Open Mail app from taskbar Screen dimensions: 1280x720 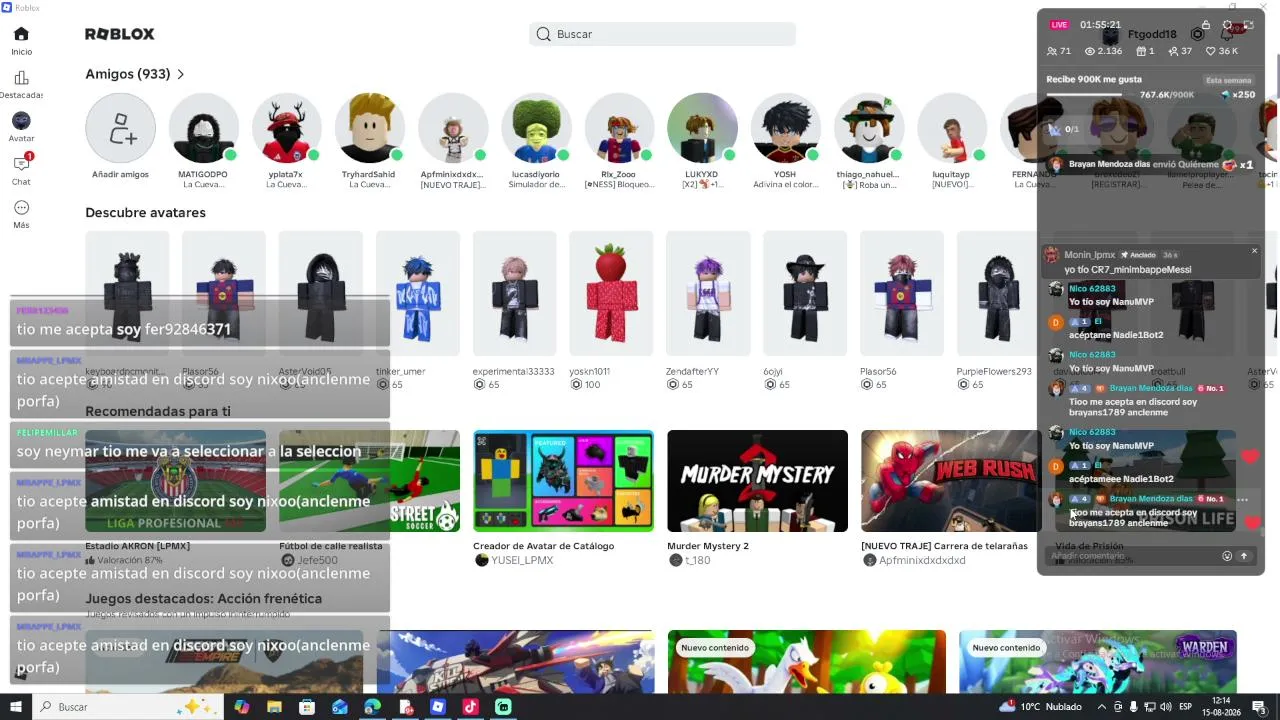click(340, 707)
